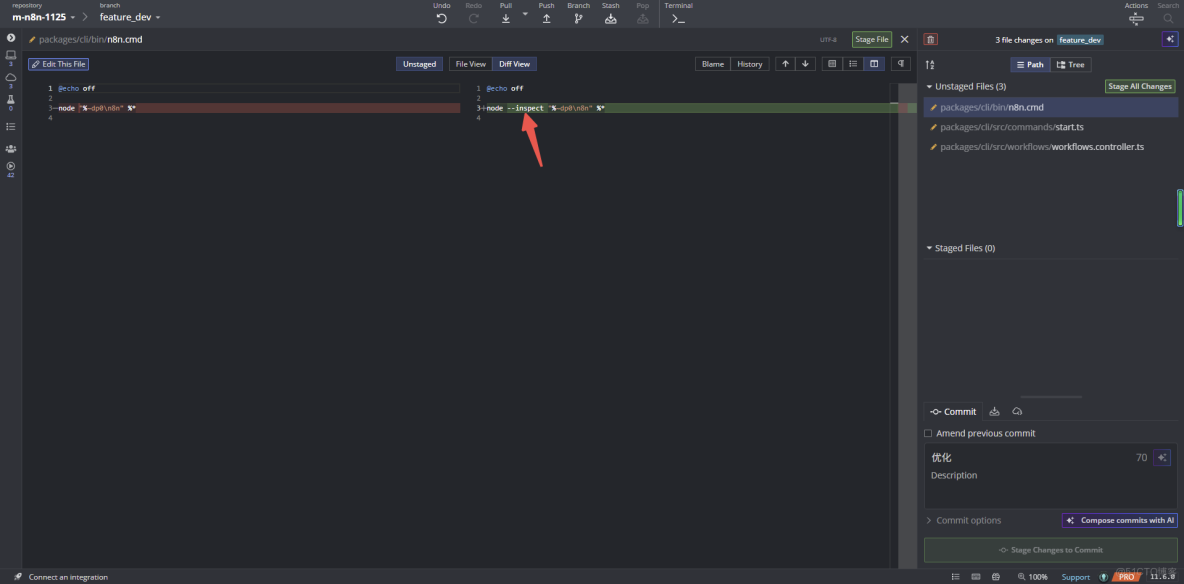Viewport: 1184px width, 584px height.
Task: Click status bar list icon
Action: pos(955,577)
